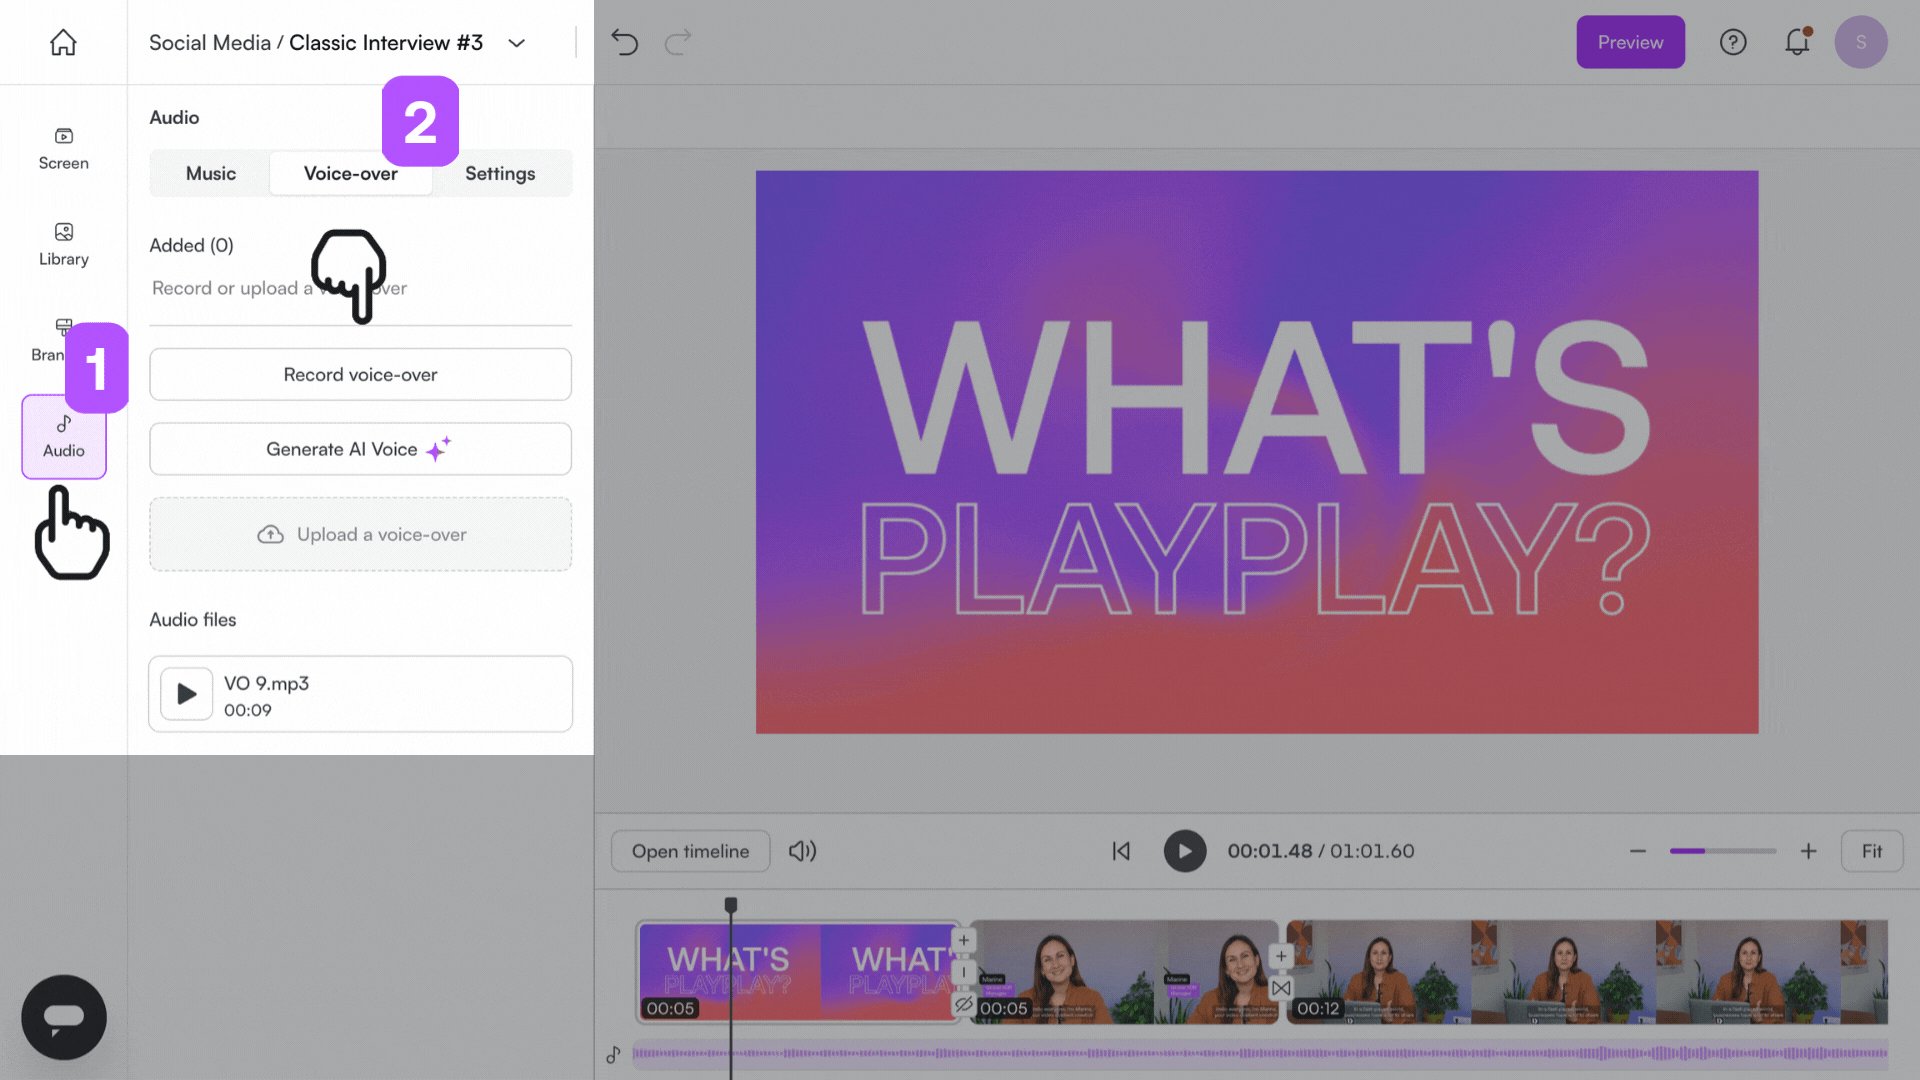The width and height of the screenshot is (1920, 1080).
Task: Click transition icon between interview clips
Action: 1281,988
